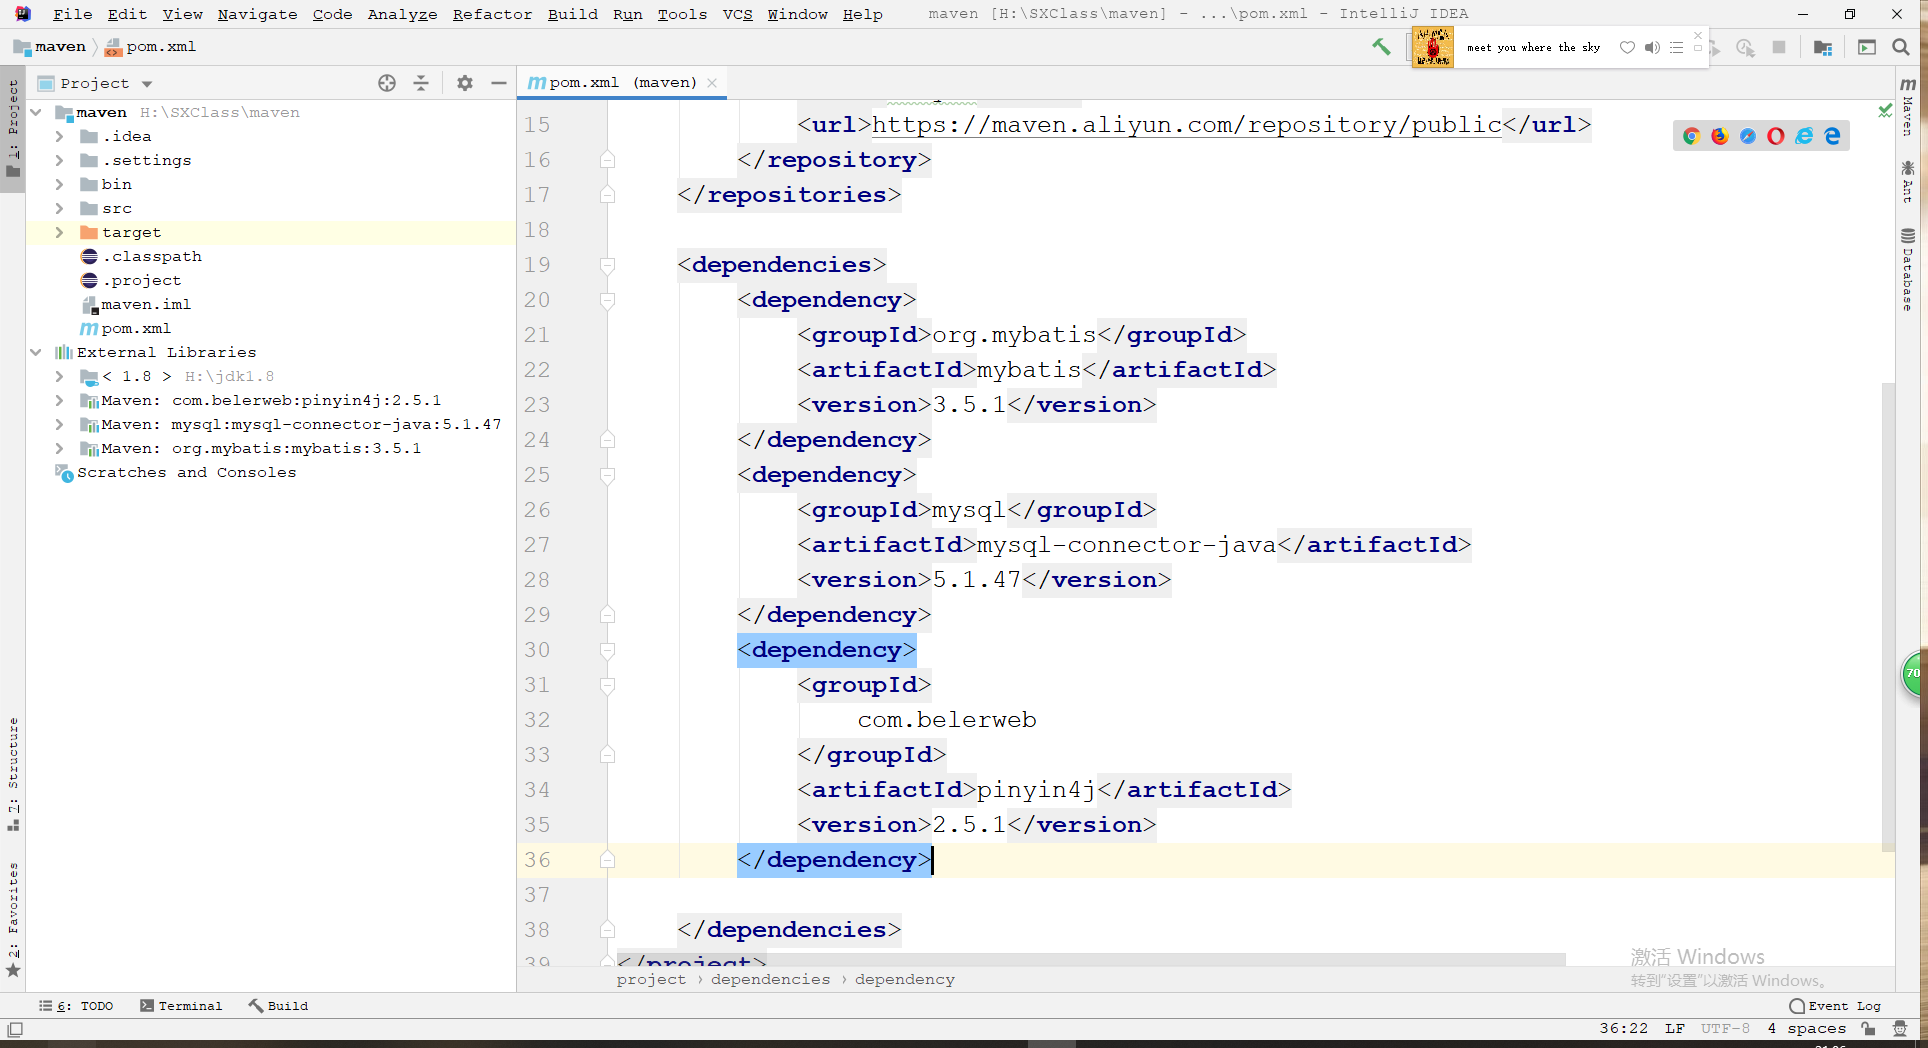Click the inspection profile hector icon
Viewport: 1928px width, 1048px height.
point(1900,1029)
